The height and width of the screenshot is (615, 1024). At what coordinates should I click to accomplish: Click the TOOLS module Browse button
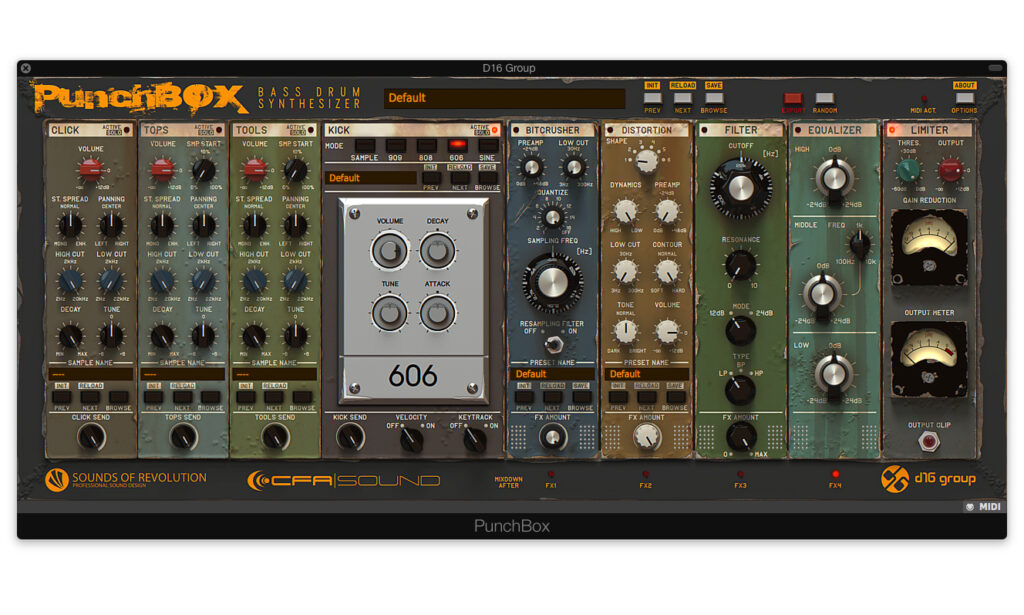coord(302,396)
